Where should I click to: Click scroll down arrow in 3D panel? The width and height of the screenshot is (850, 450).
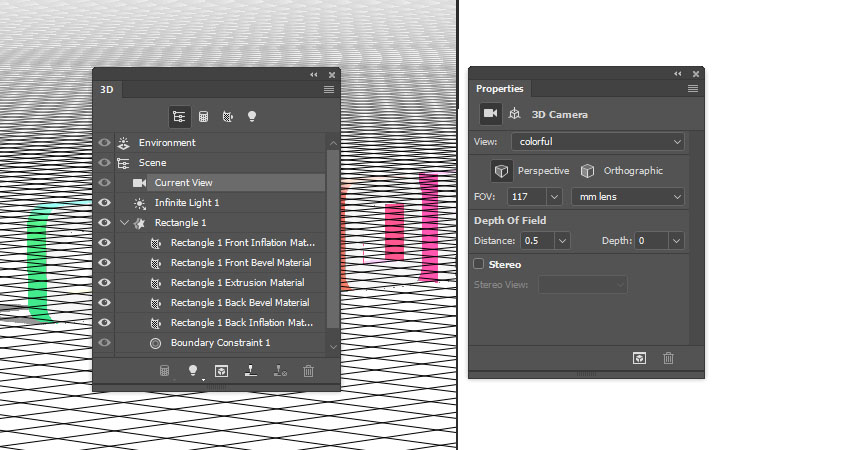(x=333, y=347)
